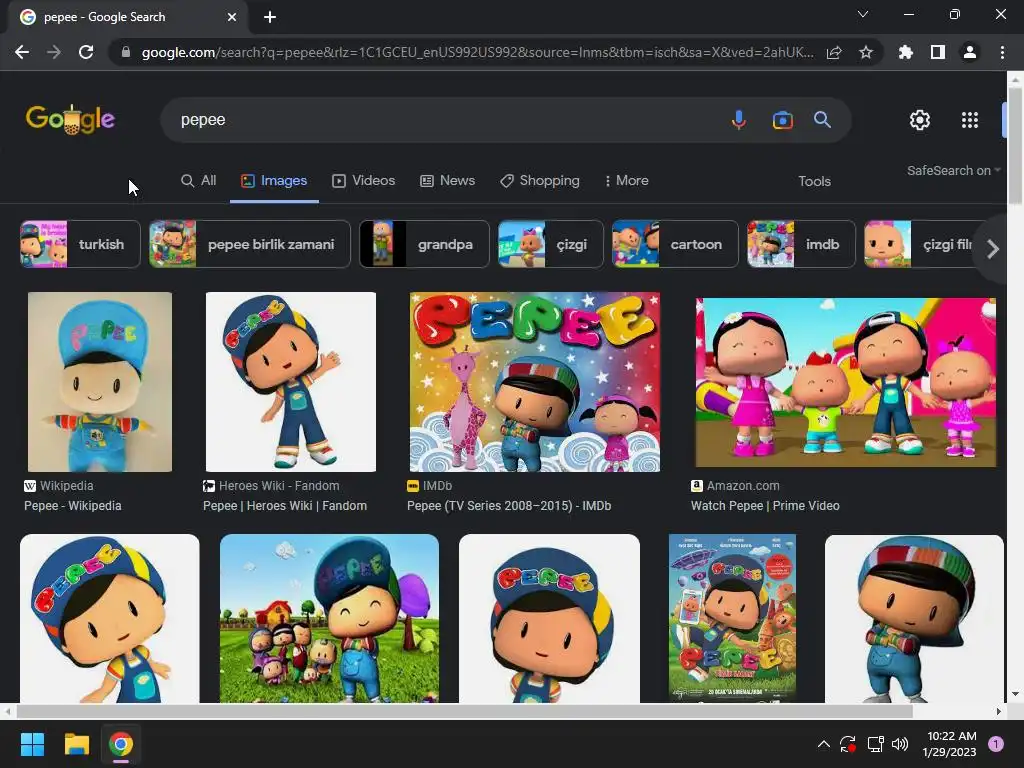Screen dimensions: 1024x768
Task: Switch to Videos results
Action: [x=364, y=181]
